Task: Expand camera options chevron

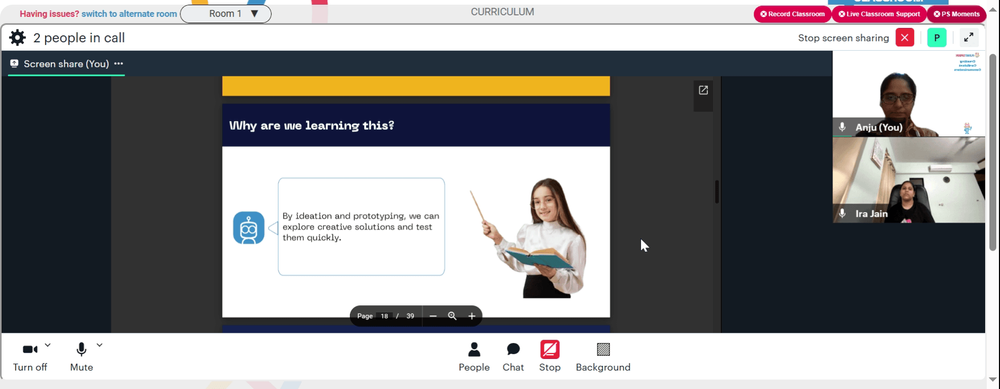Action: 48,346
